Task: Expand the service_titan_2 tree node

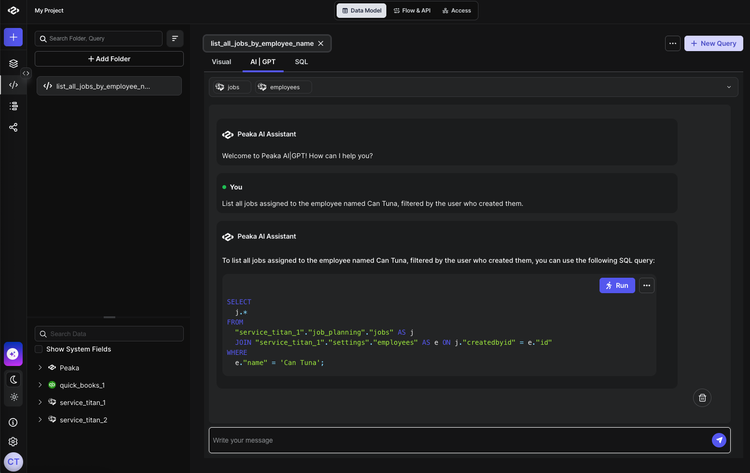Action: pos(40,419)
